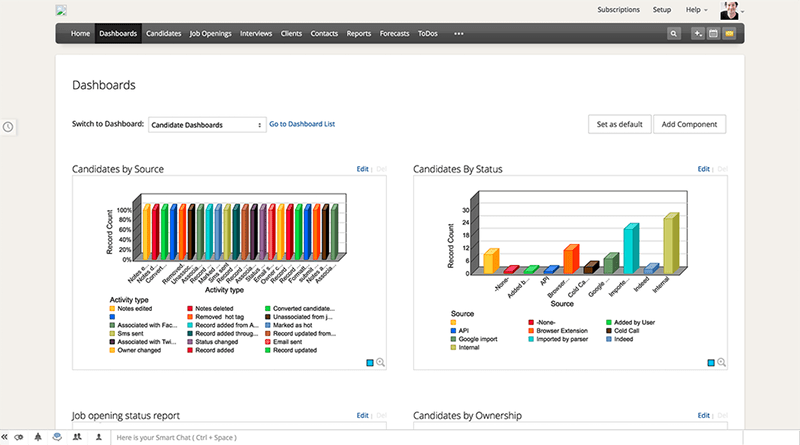Expand the Help menu
Viewport: 800px width, 445px height.
(696, 9)
